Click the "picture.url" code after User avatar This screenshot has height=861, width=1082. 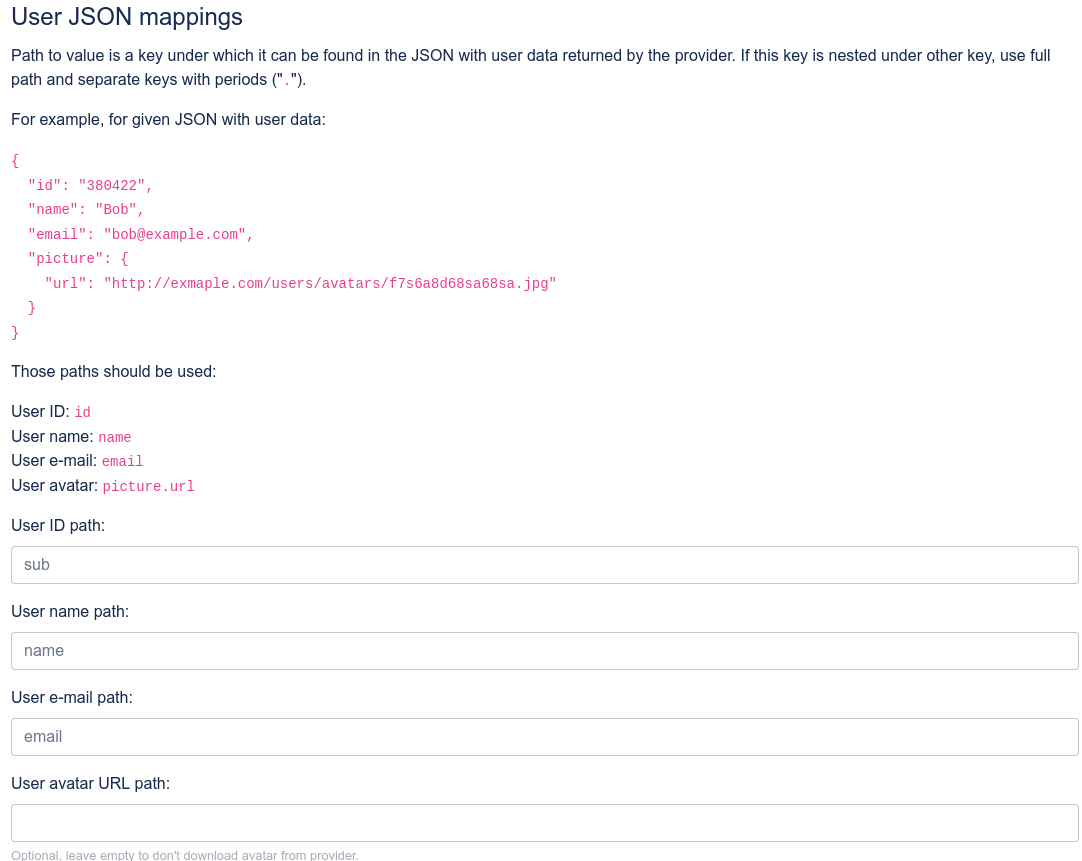coord(148,487)
